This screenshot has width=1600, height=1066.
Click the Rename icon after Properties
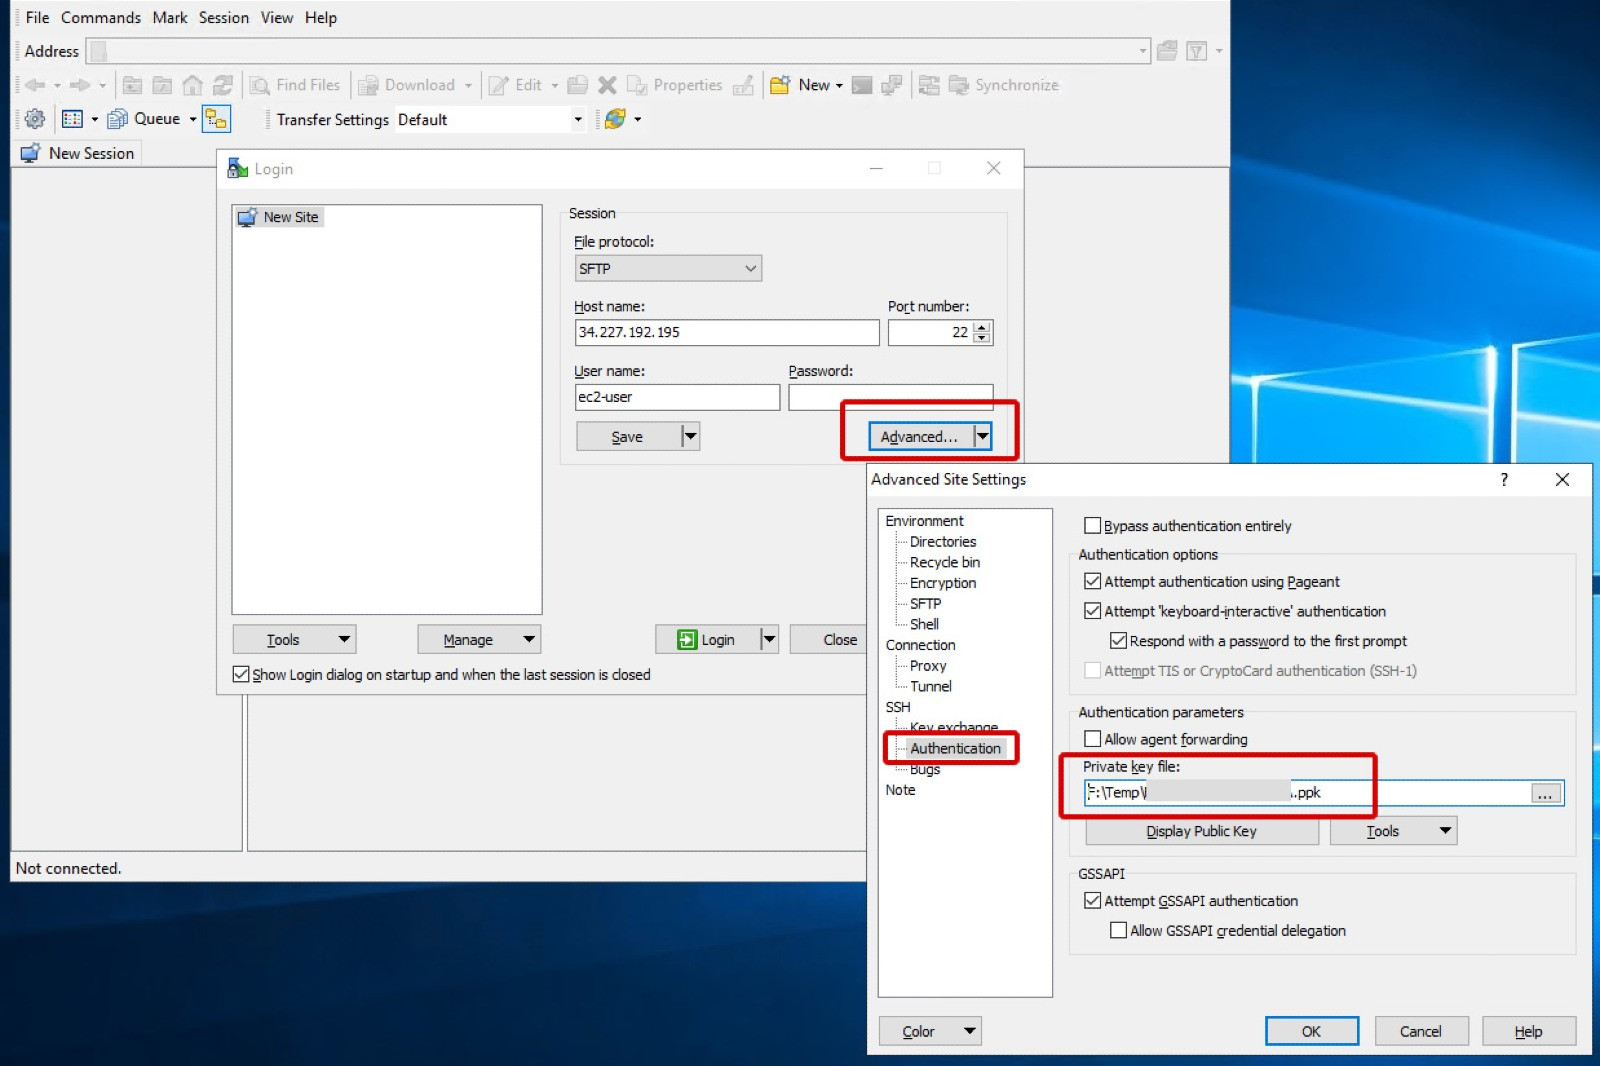point(743,85)
